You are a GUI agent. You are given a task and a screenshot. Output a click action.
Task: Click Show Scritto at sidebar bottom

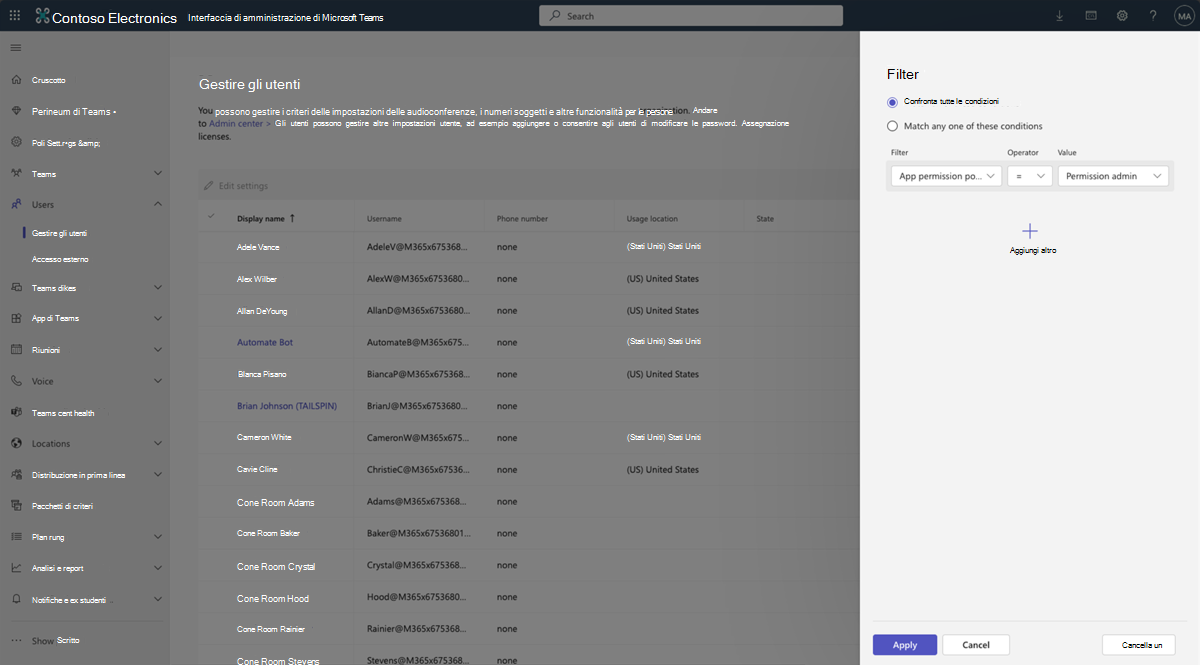coord(55,640)
